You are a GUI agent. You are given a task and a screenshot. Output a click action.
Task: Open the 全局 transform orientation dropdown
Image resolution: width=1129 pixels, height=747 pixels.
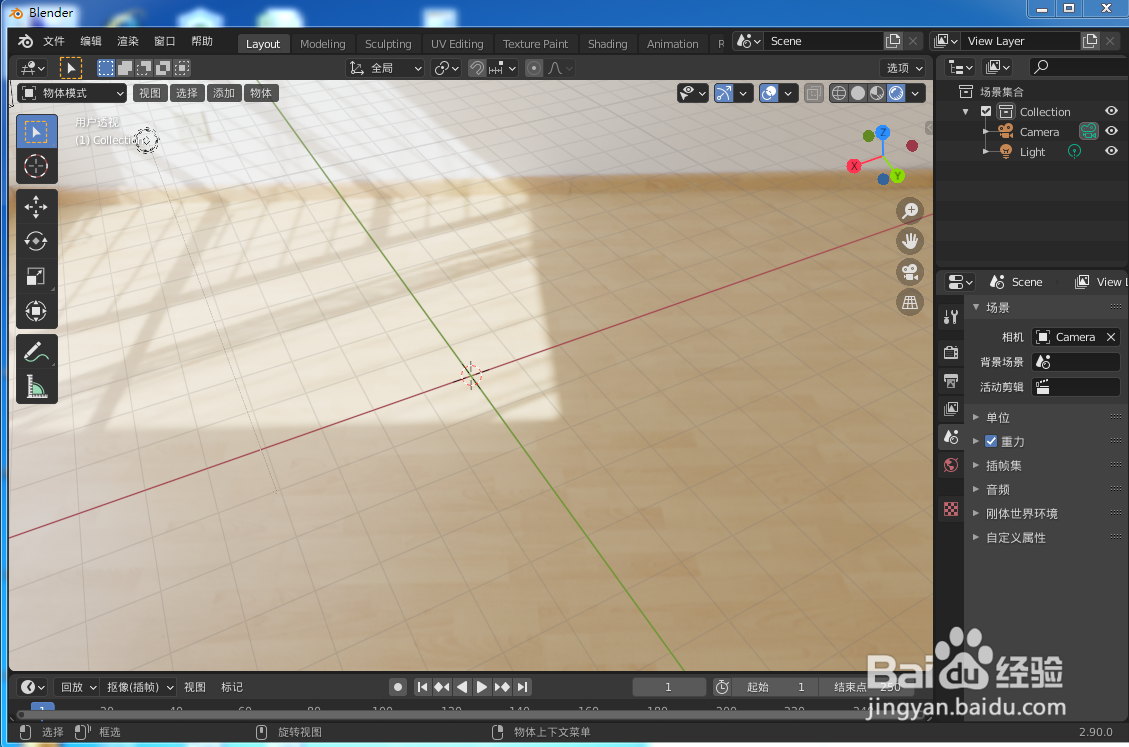coord(385,68)
